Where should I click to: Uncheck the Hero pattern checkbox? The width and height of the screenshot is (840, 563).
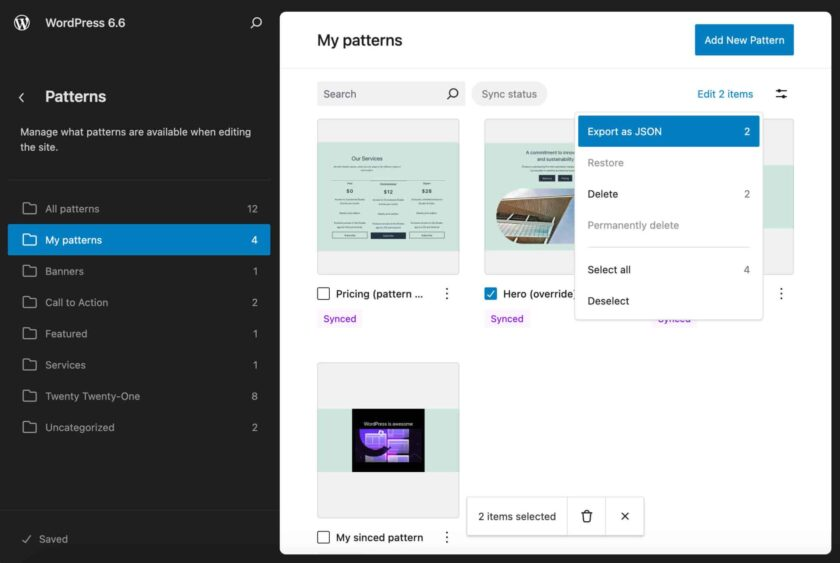pos(491,294)
